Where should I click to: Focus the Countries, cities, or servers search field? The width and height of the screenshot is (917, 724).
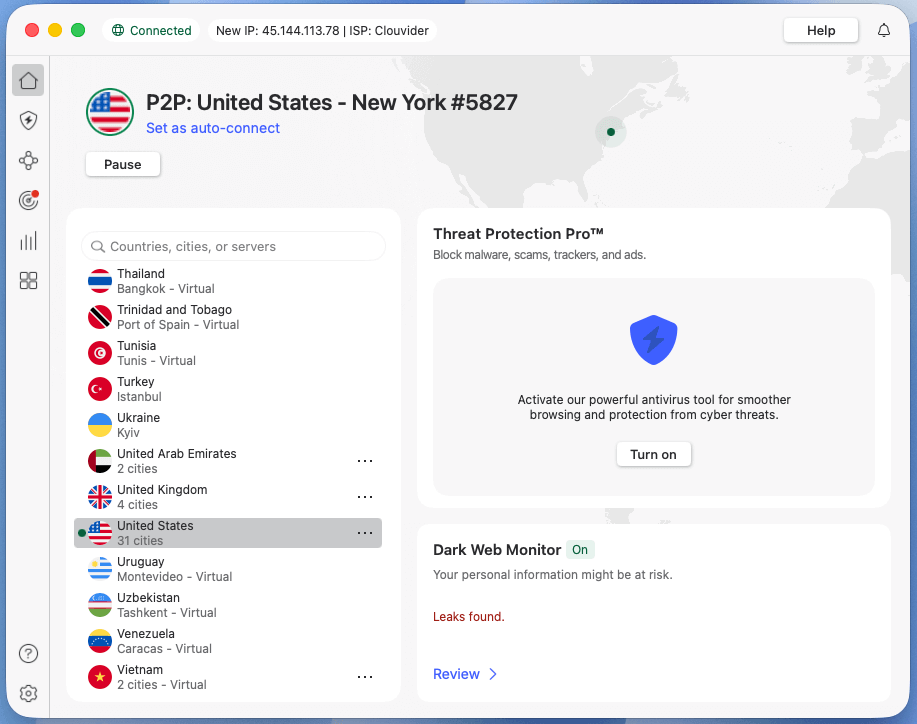tap(233, 246)
